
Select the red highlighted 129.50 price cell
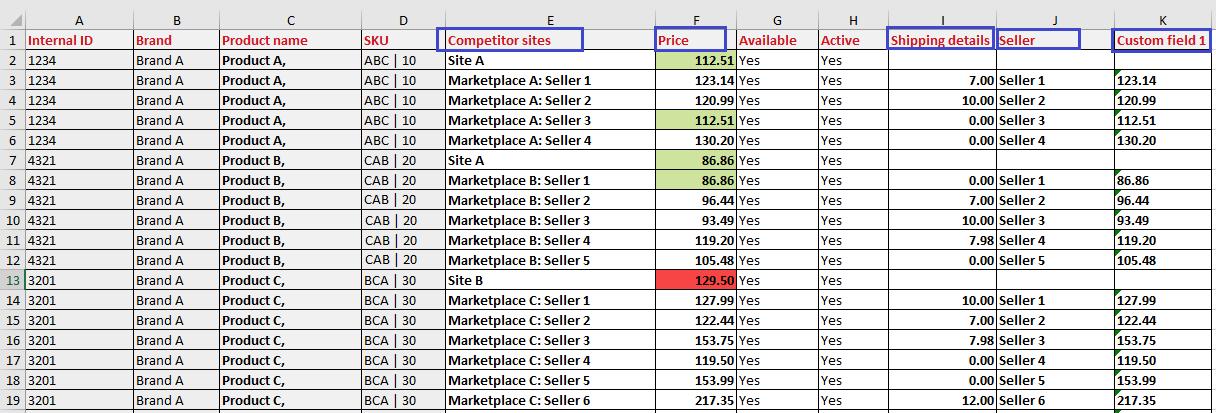click(x=696, y=280)
